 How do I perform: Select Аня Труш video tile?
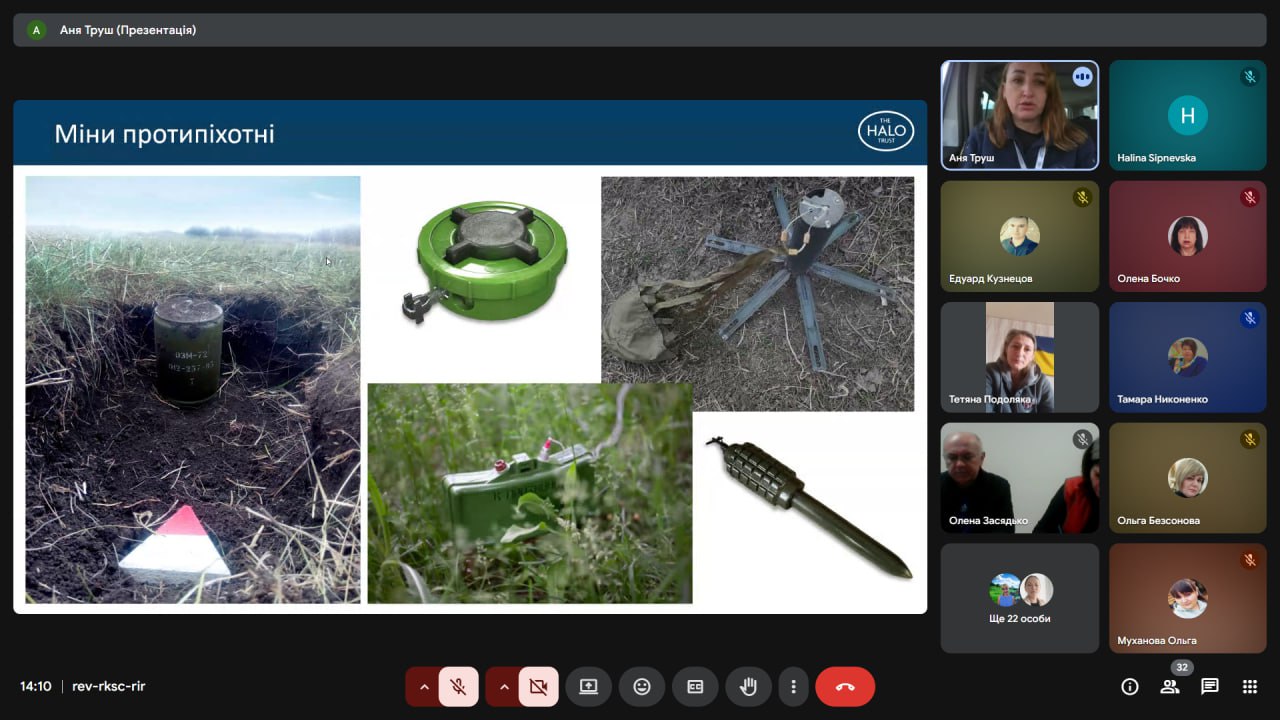click(x=1019, y=115)
